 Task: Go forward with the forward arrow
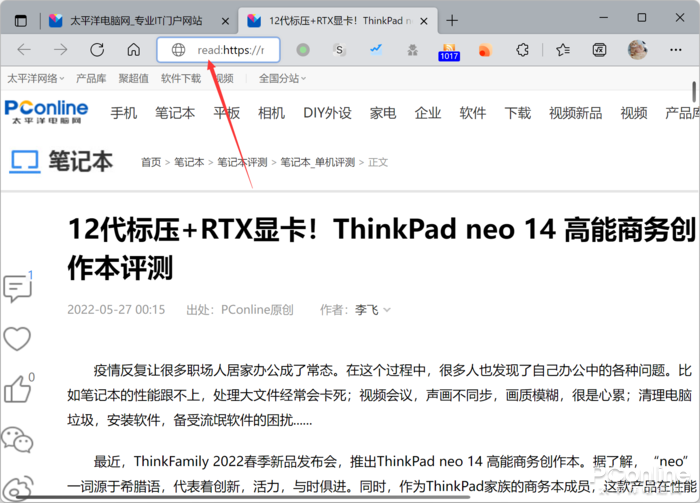[60, 50]
